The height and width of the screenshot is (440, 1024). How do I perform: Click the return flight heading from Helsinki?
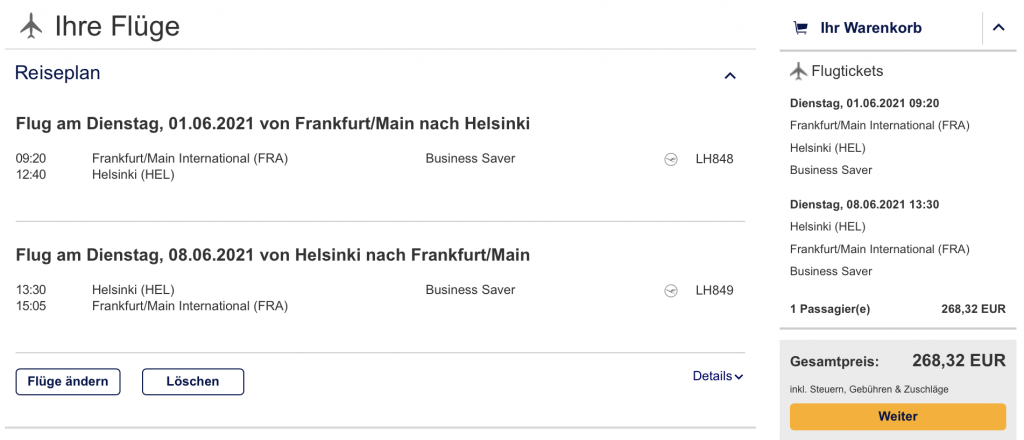point(273,255)
